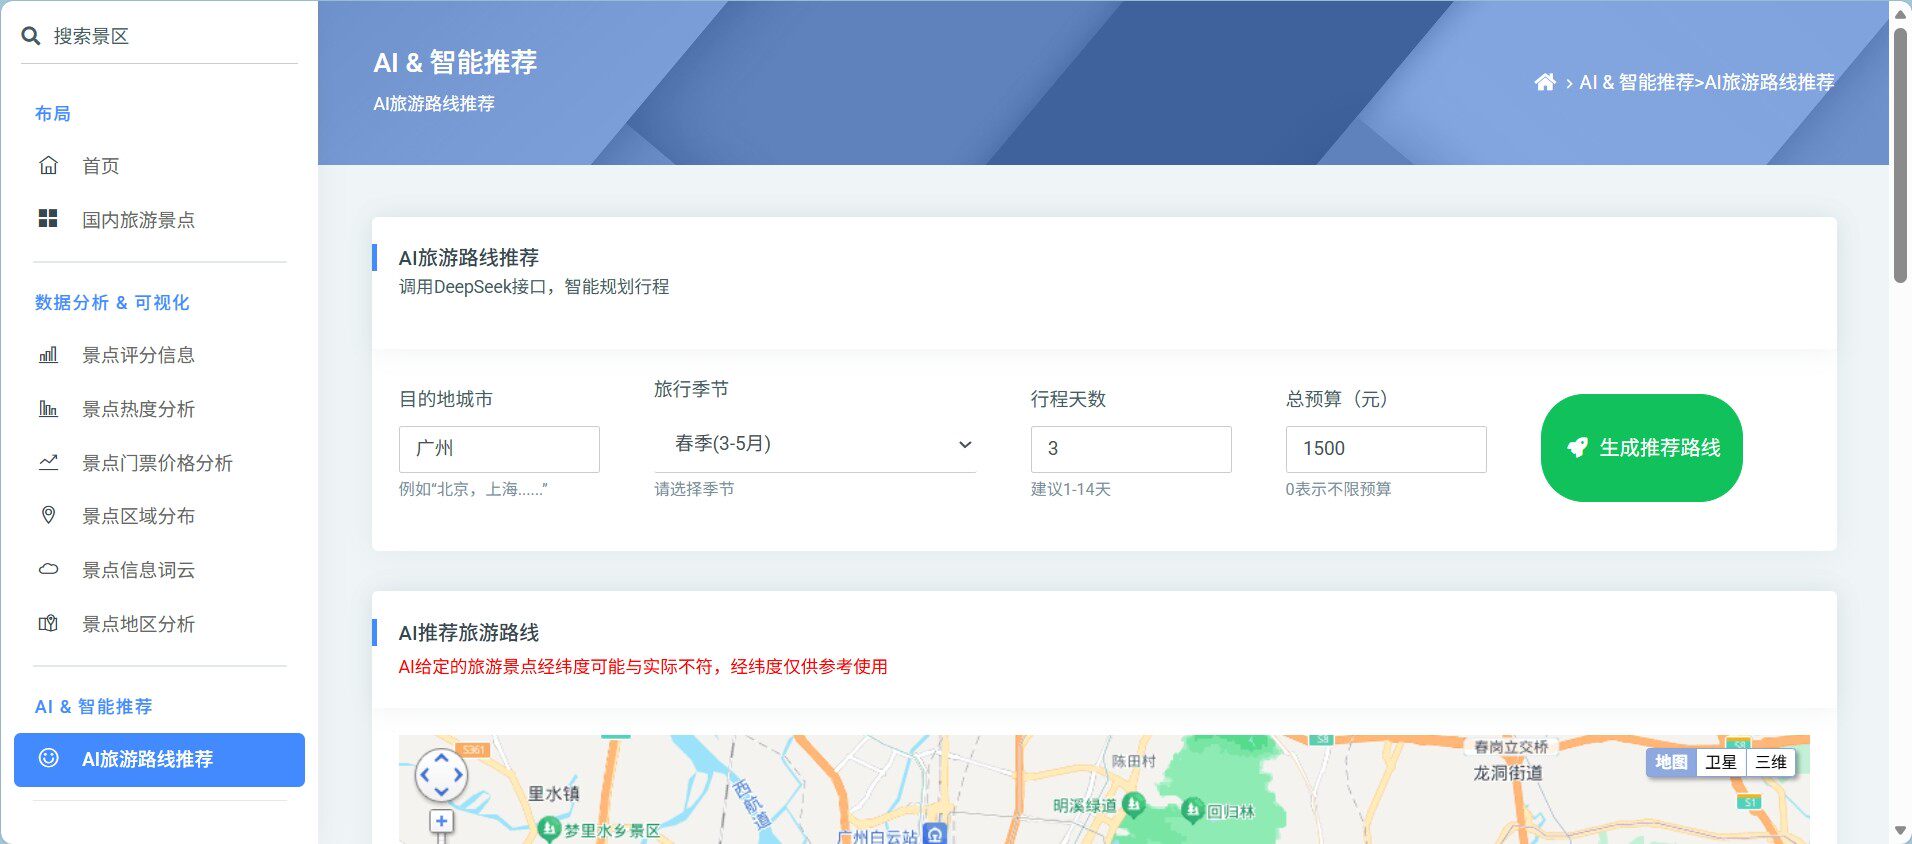Image resolution: width=1912 pixels, height=844 pixels.
Task: Click the 国内旅游景点 grid icon
Action: (x=48, y=219)
